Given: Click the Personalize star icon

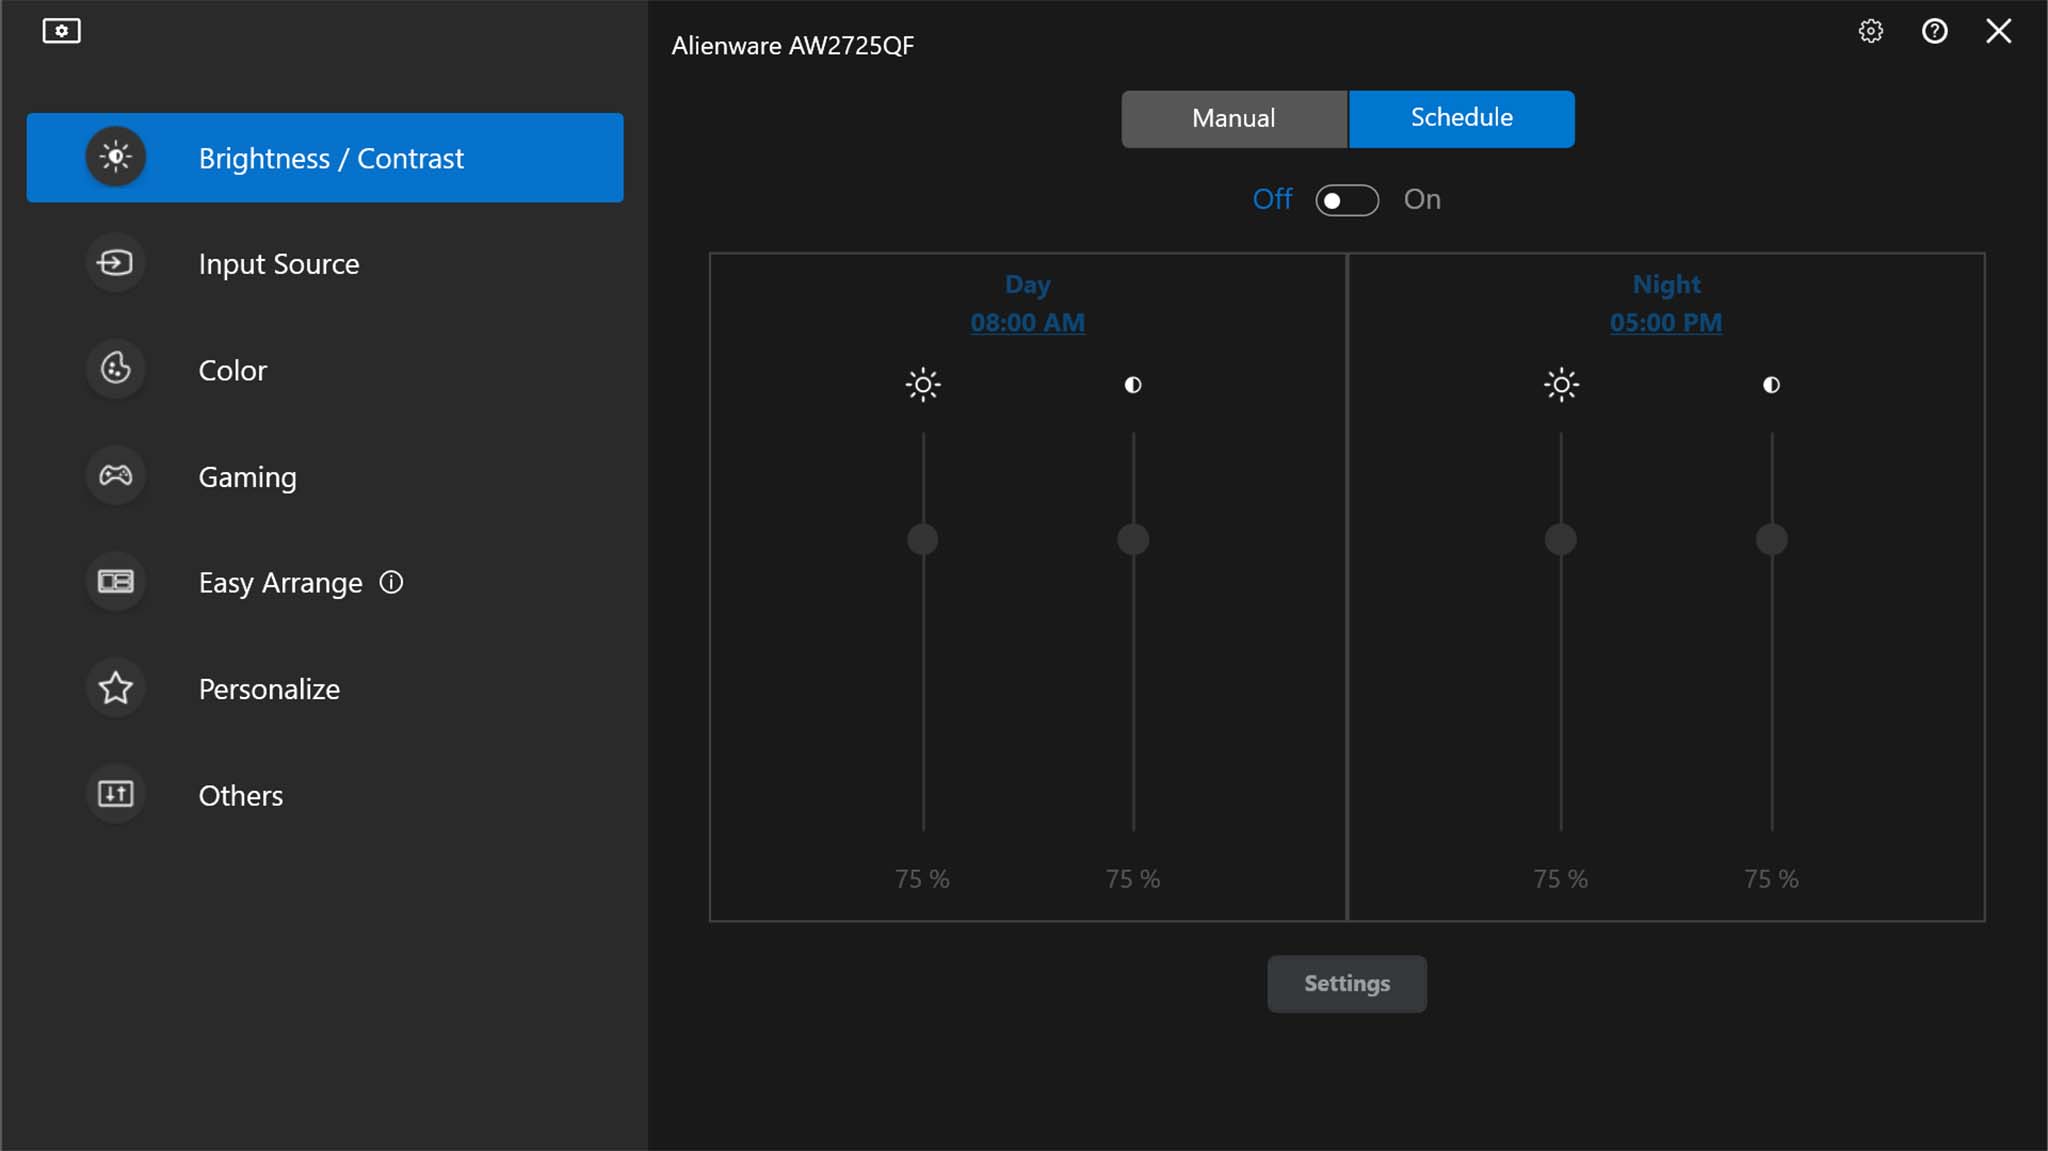Looking at the screenshot, I should [x=115, y=688].
